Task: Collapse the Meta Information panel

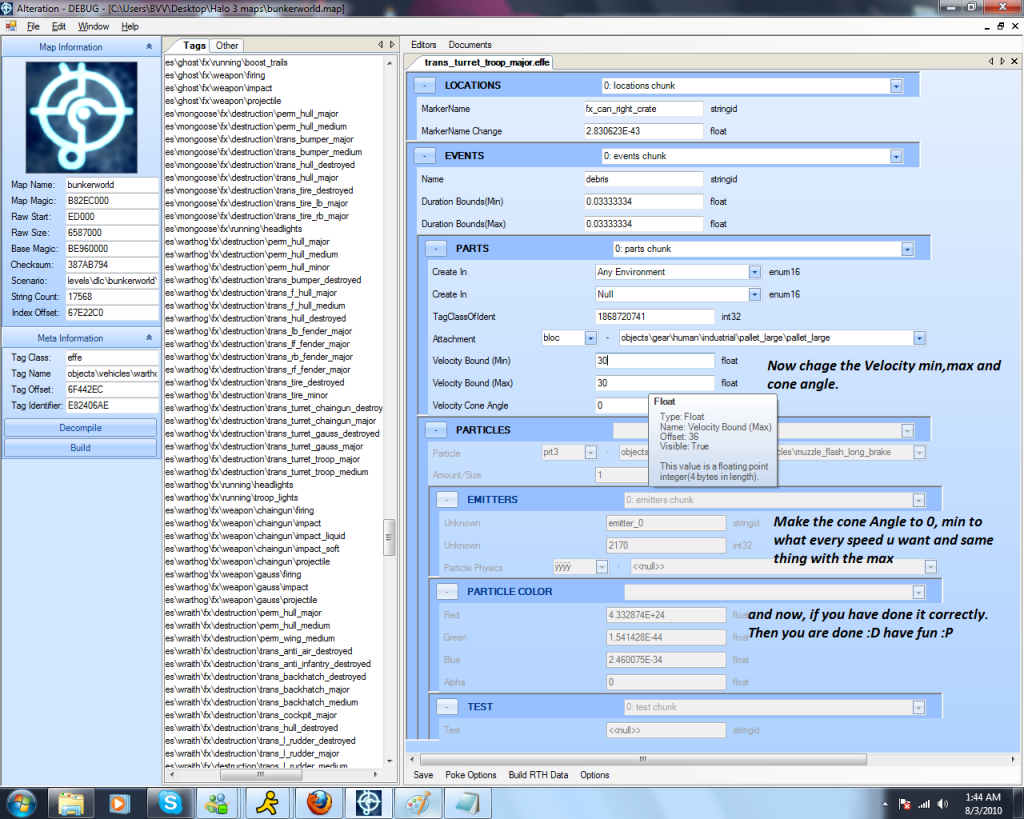Action: [149, 338]
